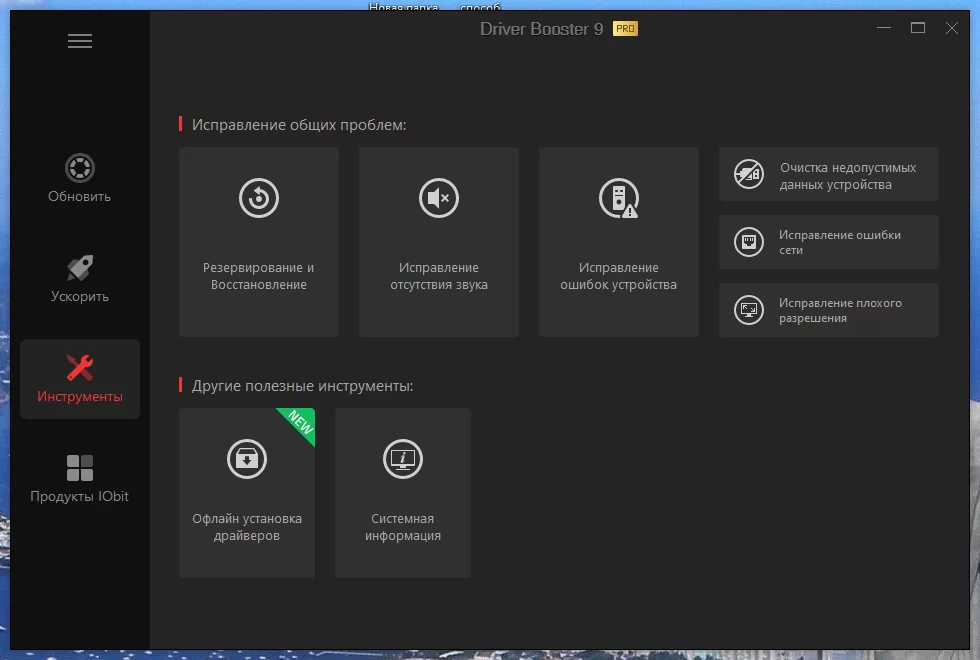This screenshot has width=980, height=660.
Task: Click the device error computer icon
Action: pos(619,198)
